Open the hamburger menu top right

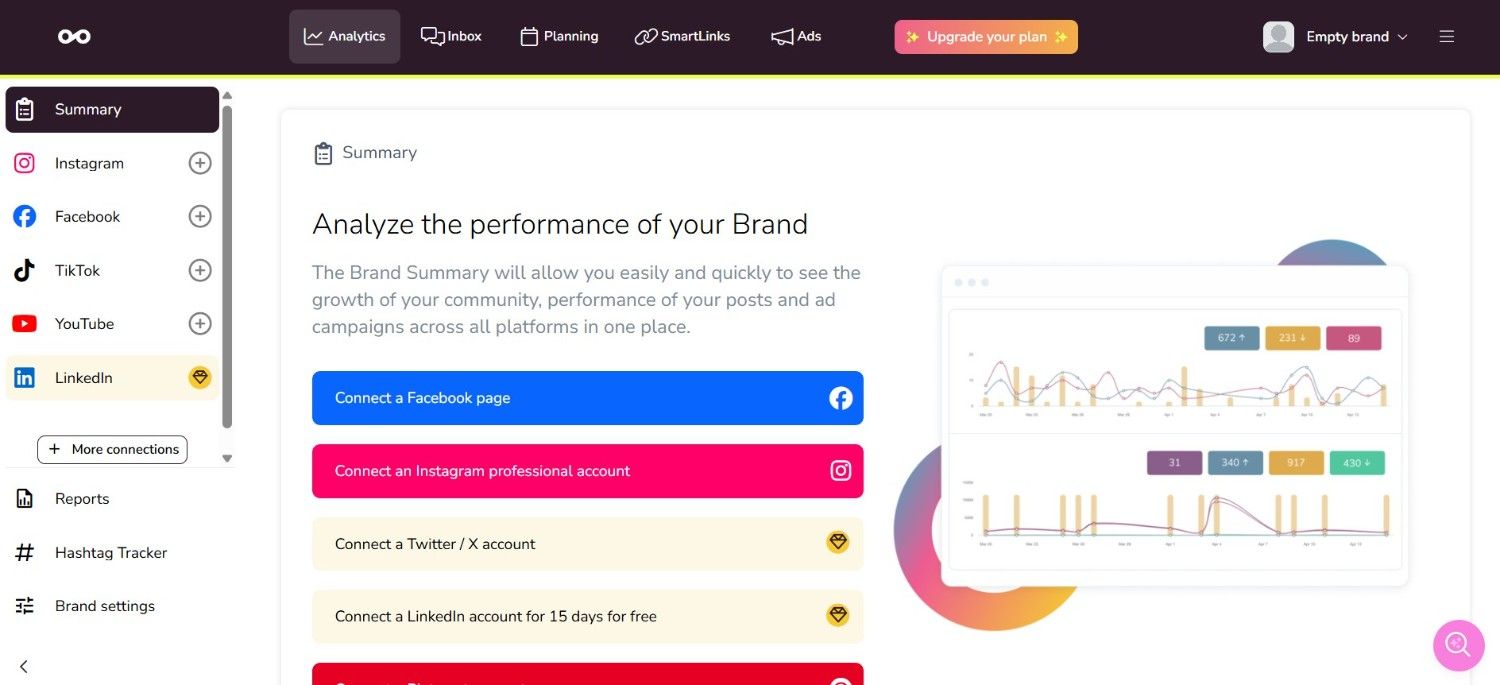[1447, 36]
